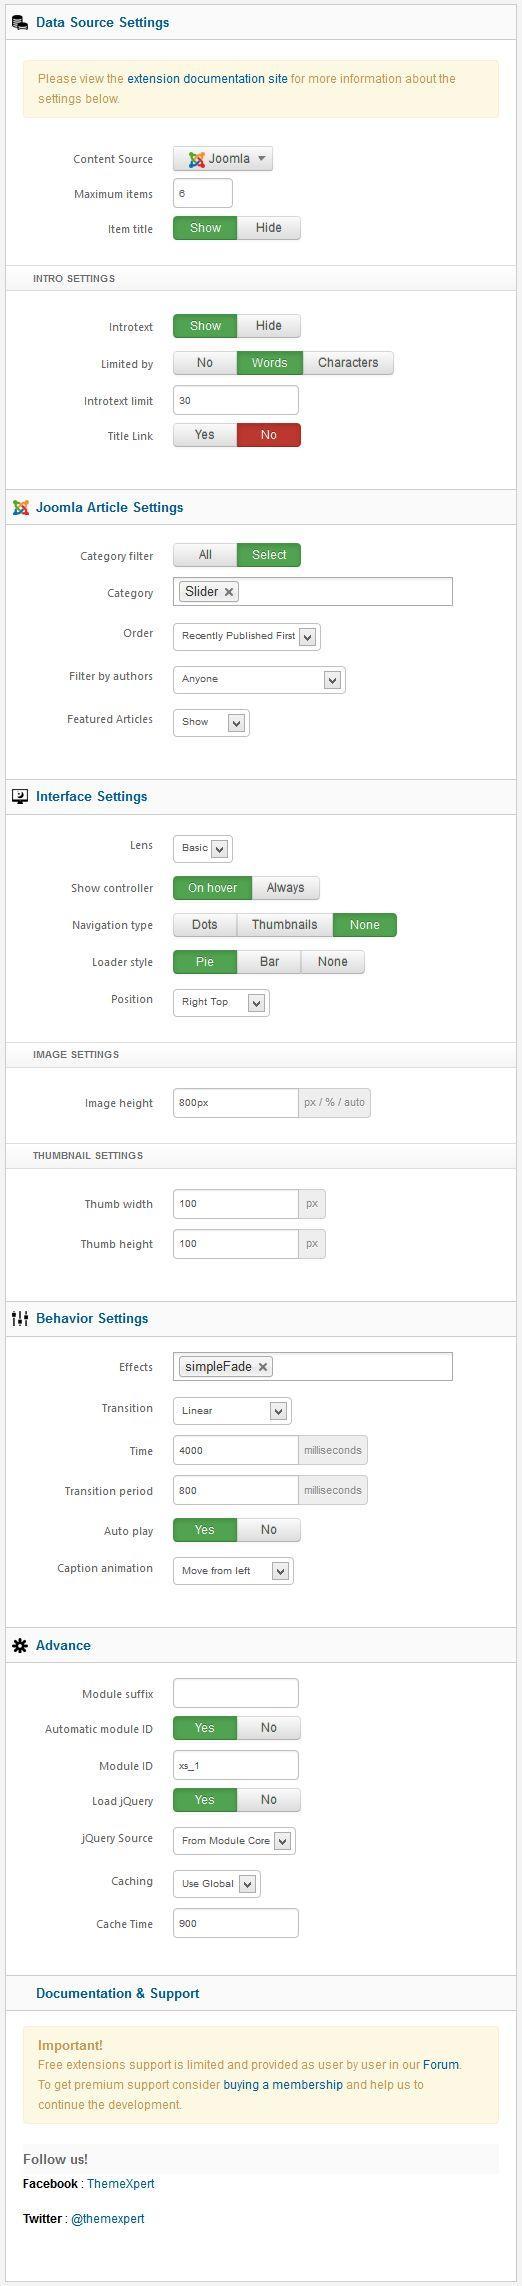This screenshot has width=522, height=2286.
Task: Open the jQuery Source dropdown
Action: 234,1841
